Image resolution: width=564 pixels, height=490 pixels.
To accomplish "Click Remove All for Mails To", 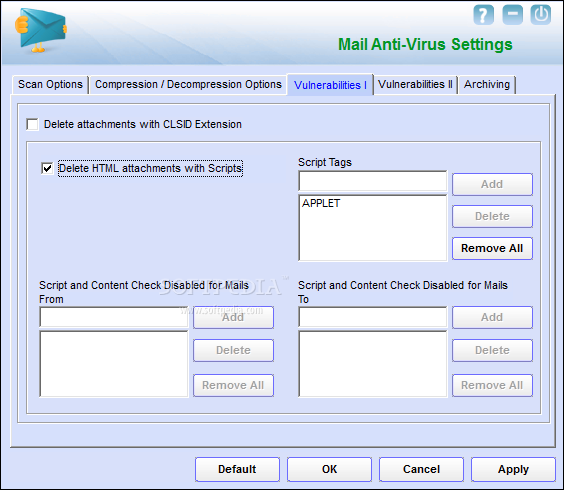I will coord(492,385).
